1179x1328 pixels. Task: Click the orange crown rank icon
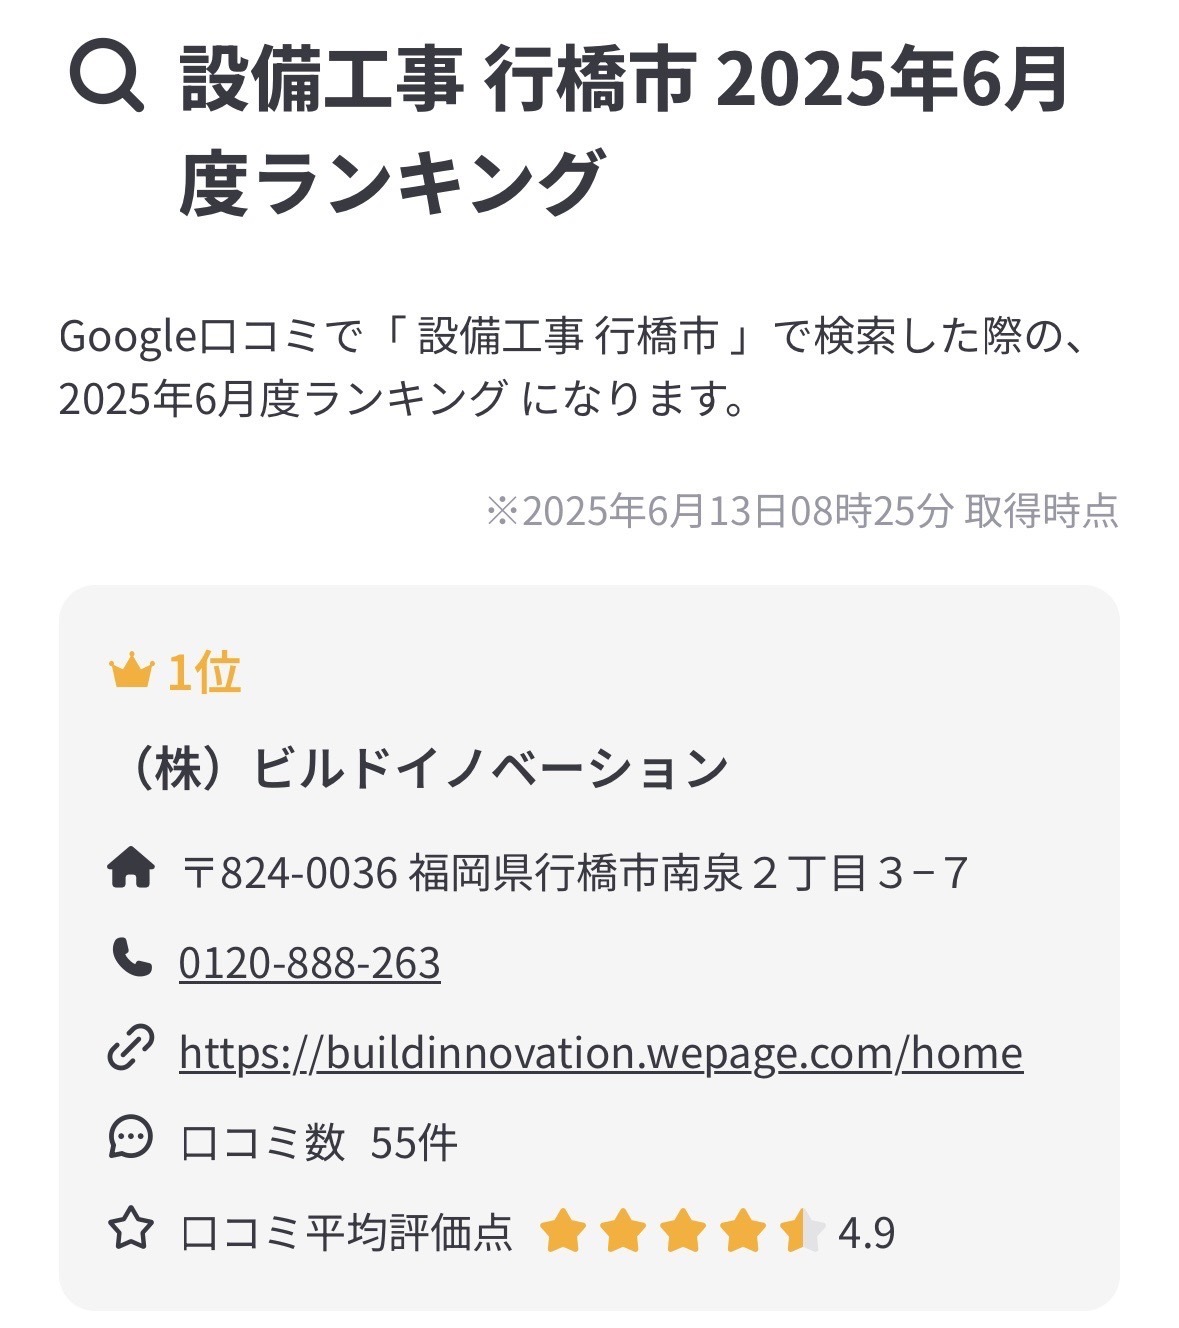tap(131, 672)
